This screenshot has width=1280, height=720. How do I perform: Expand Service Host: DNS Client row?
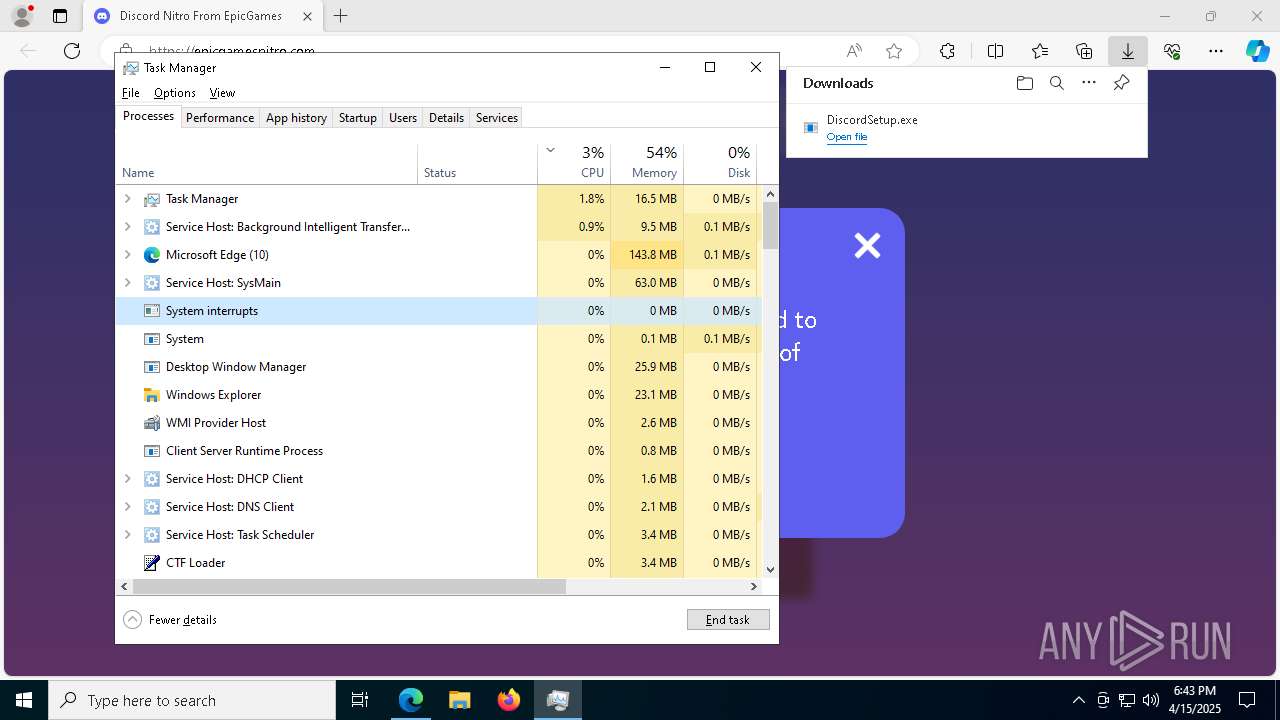tap(127, 507)
